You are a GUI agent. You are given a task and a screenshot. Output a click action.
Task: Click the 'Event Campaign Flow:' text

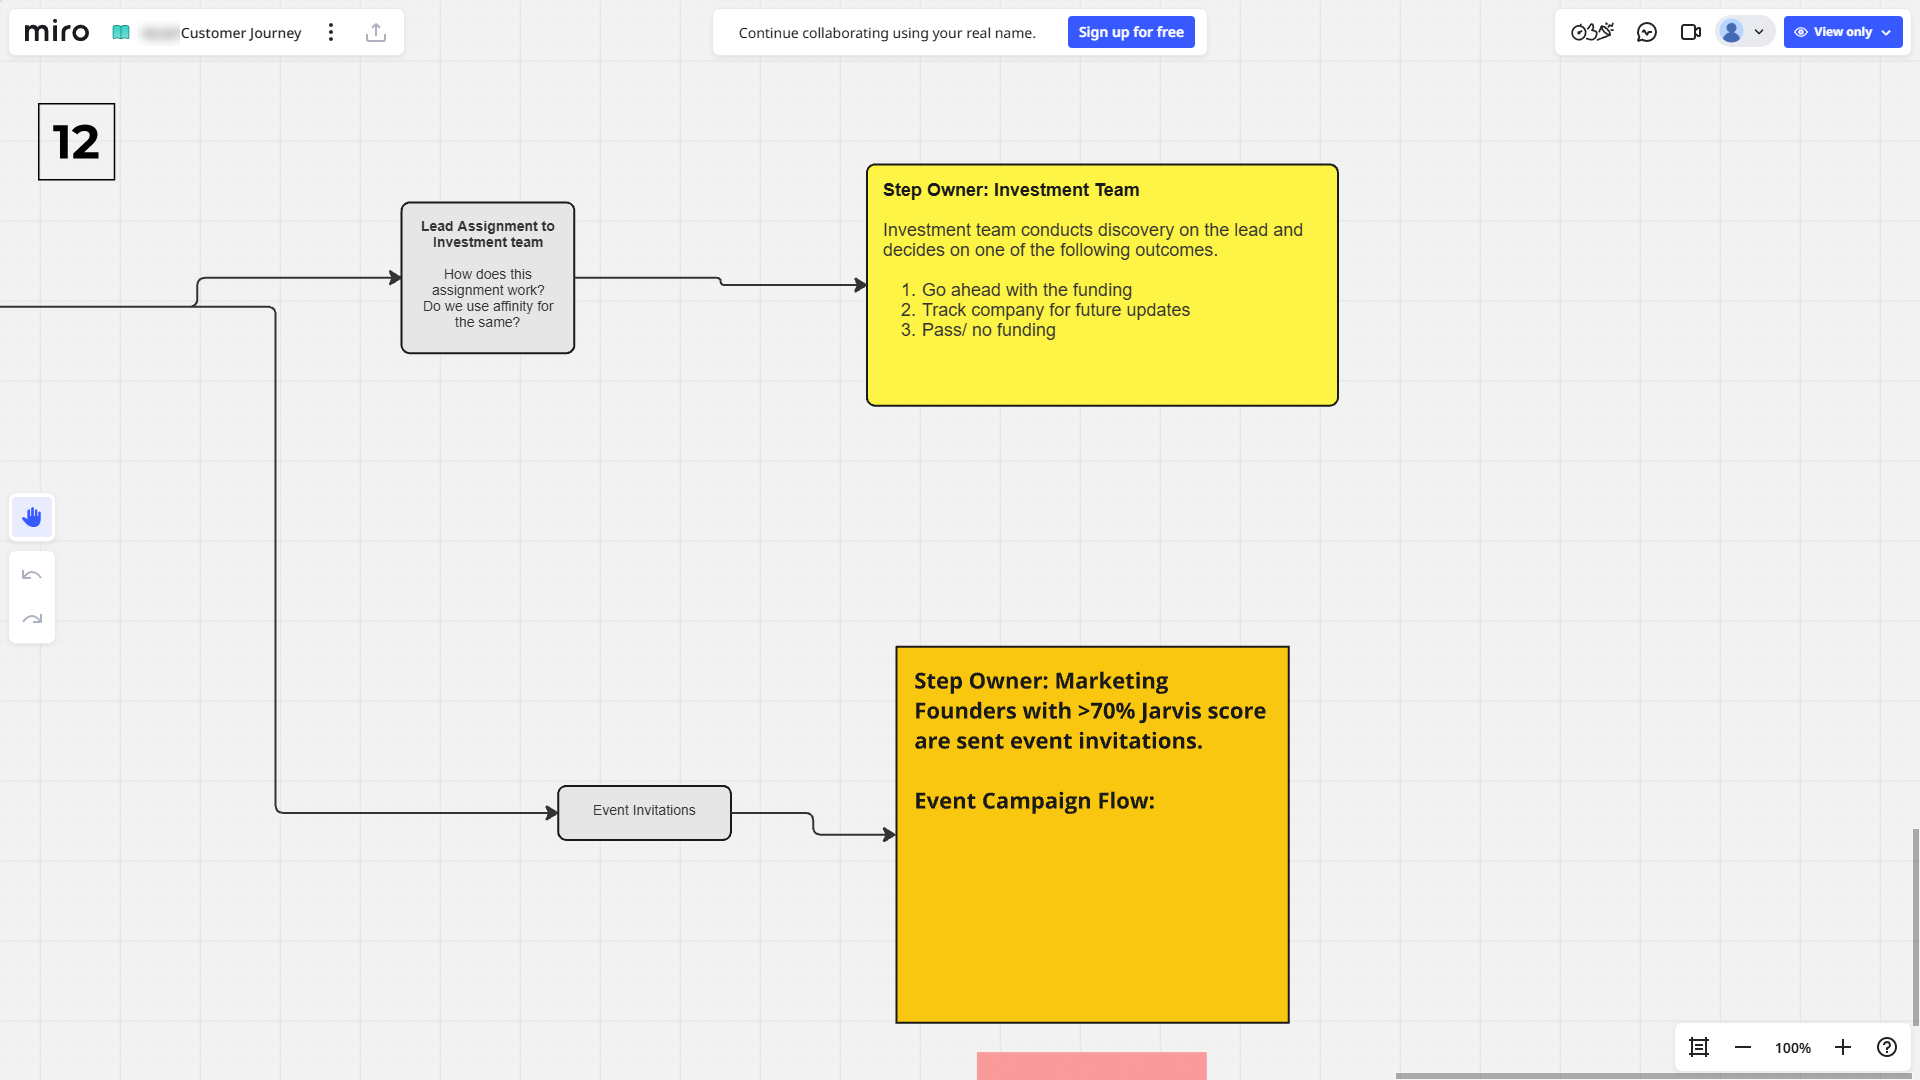point(1034,801)
